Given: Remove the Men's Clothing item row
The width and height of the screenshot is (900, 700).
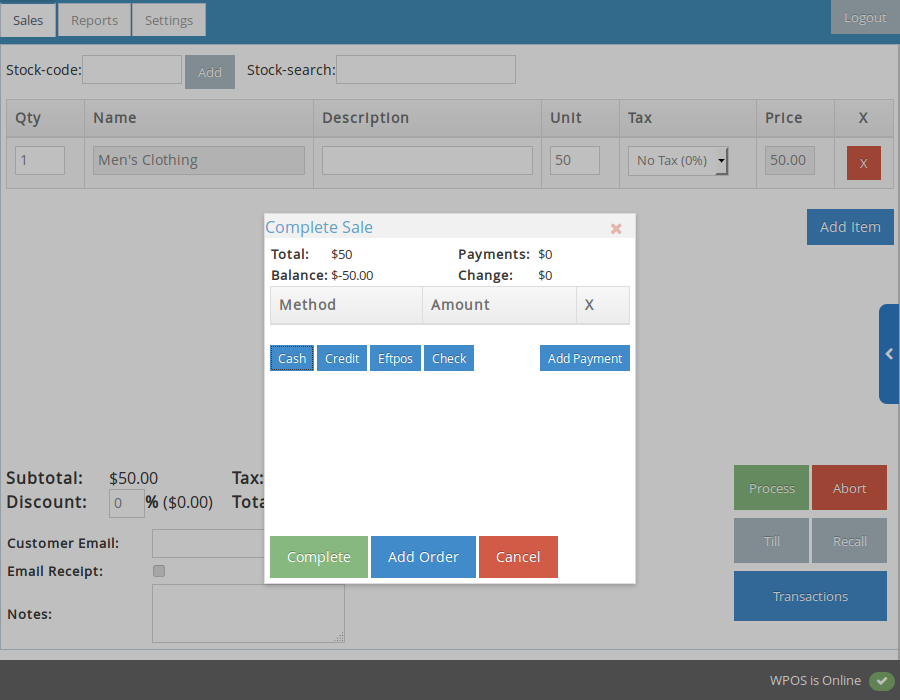Looking at the screenshot, I should click(863, 163).
